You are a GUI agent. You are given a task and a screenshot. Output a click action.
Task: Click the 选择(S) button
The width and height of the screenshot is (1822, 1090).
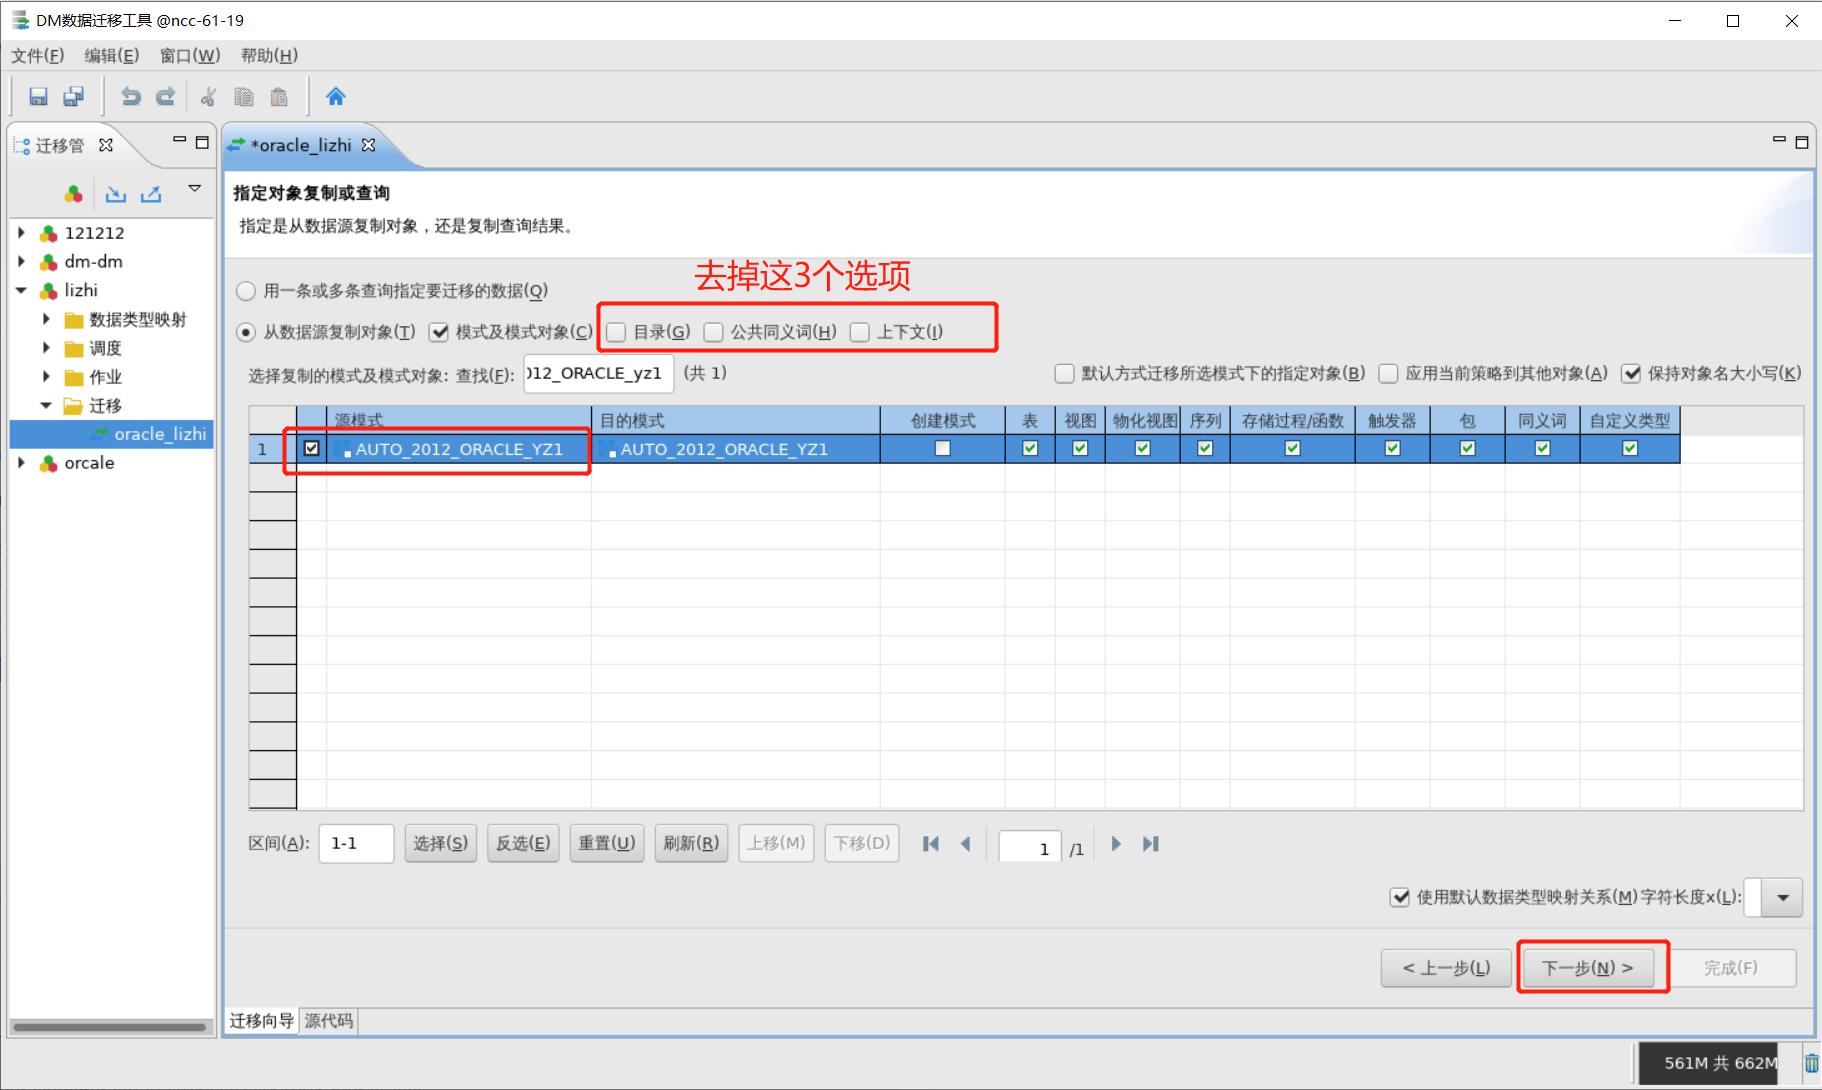point(440,843)
